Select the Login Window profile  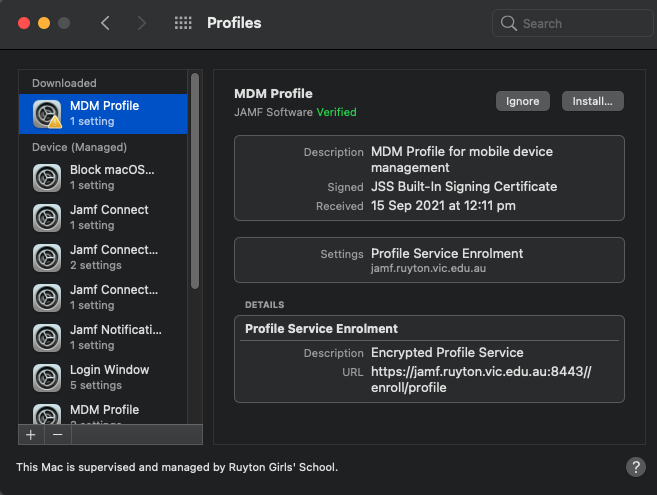(103, 377)
